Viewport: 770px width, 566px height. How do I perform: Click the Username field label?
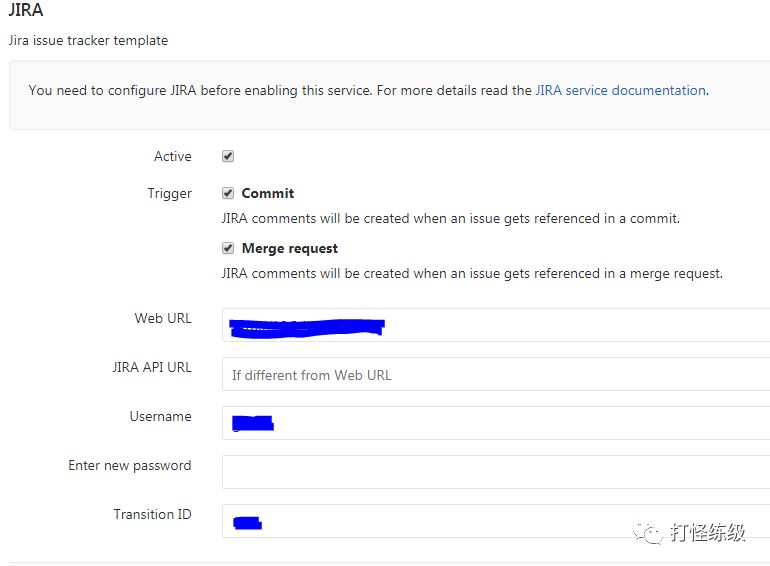coord(161,416)
